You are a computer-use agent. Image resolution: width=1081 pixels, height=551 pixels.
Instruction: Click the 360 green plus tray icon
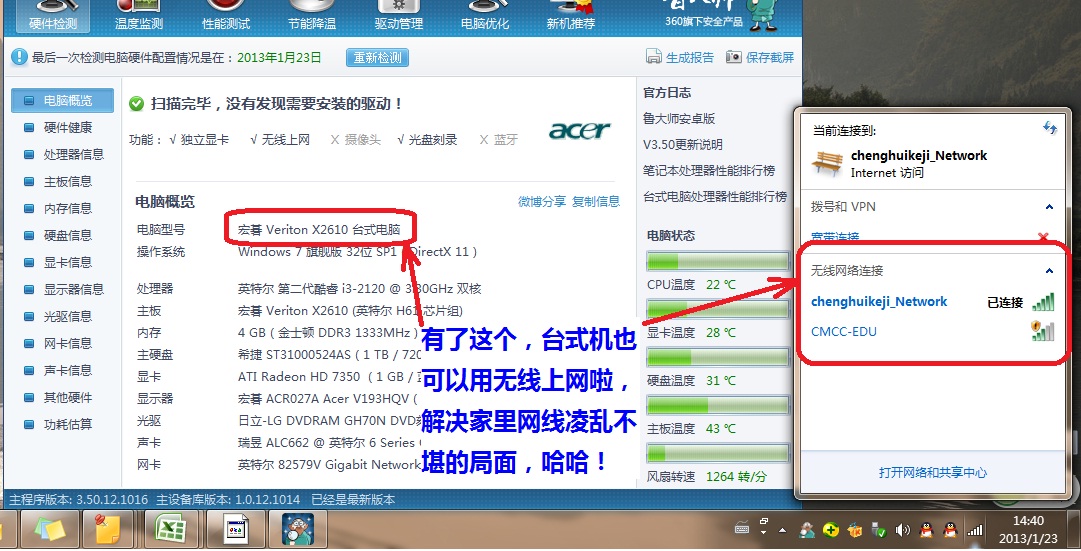pos(831,530)
